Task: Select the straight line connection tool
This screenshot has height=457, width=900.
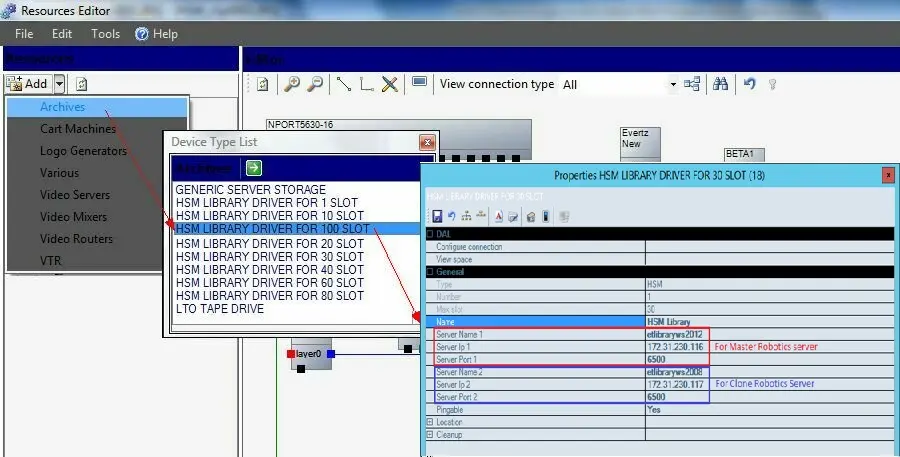Action: 343,85
